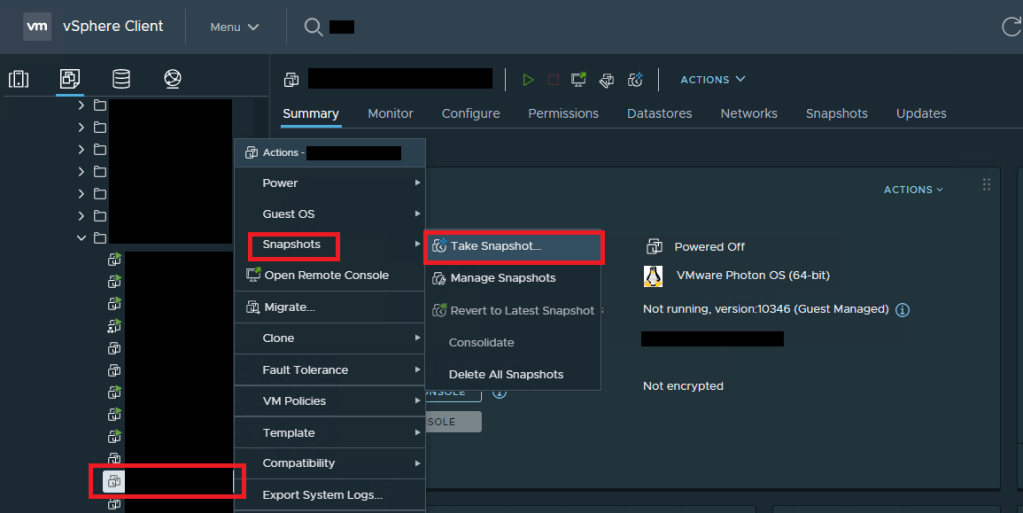1023x513 pixels.
Task: Open the Storage inventory view icon
Action: point(121,79)
